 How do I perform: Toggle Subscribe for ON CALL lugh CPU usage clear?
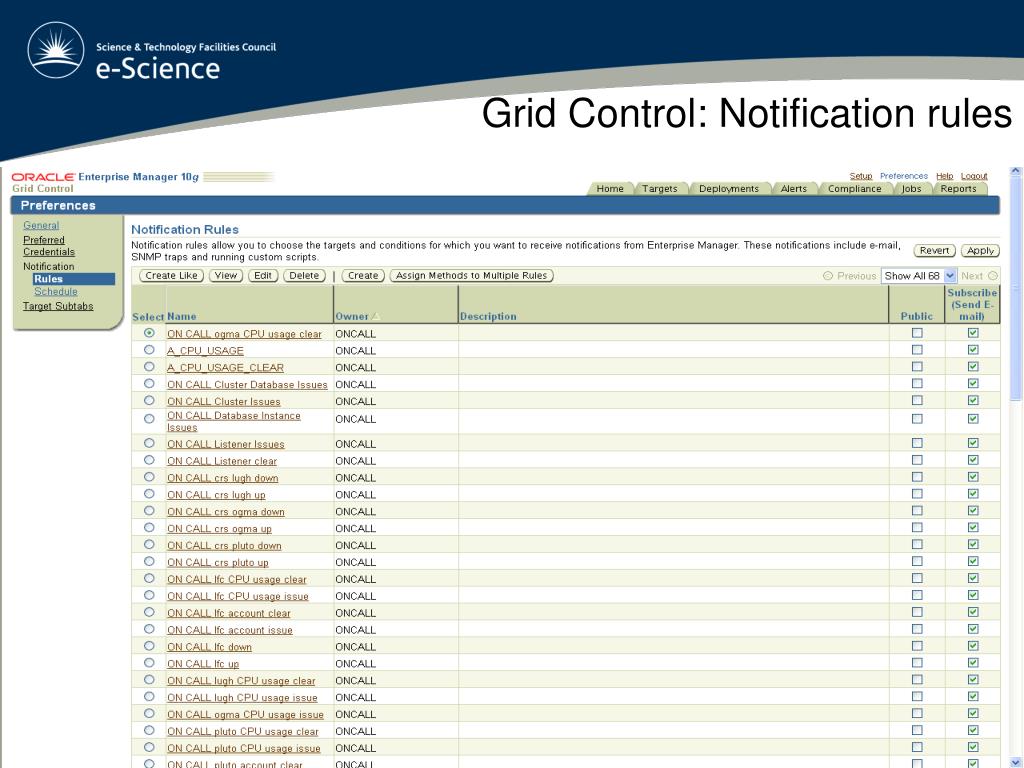973,680
